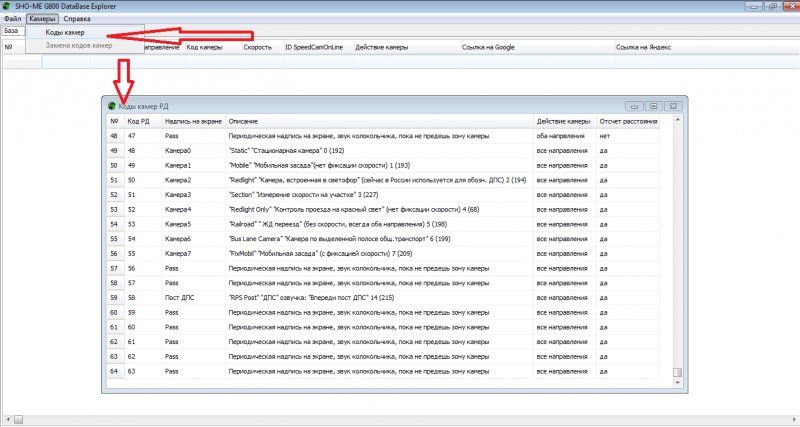The height and width of the screenshot is (427, 800).
Task: Click the Камеры menu
Action: pyautogui.click(x=42, y=19)
